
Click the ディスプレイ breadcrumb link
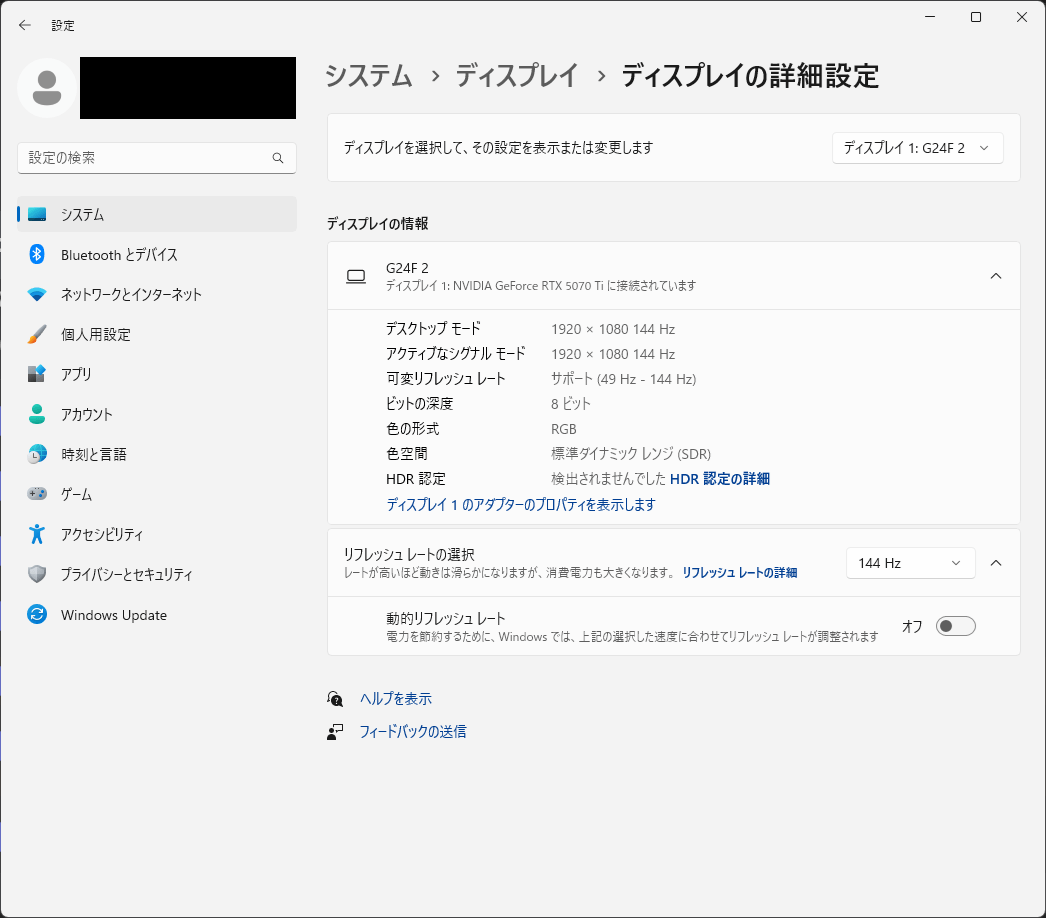pyautogui.click(x=517, y=75)
